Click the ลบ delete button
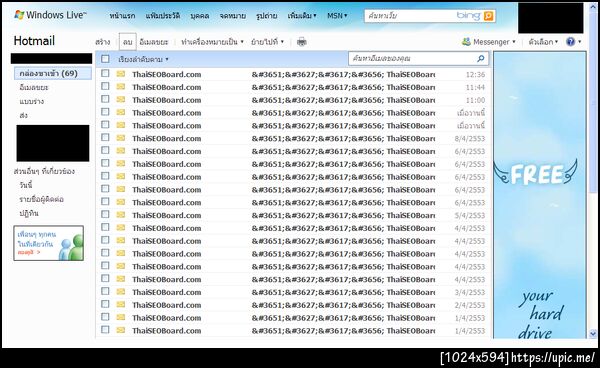 127,42
